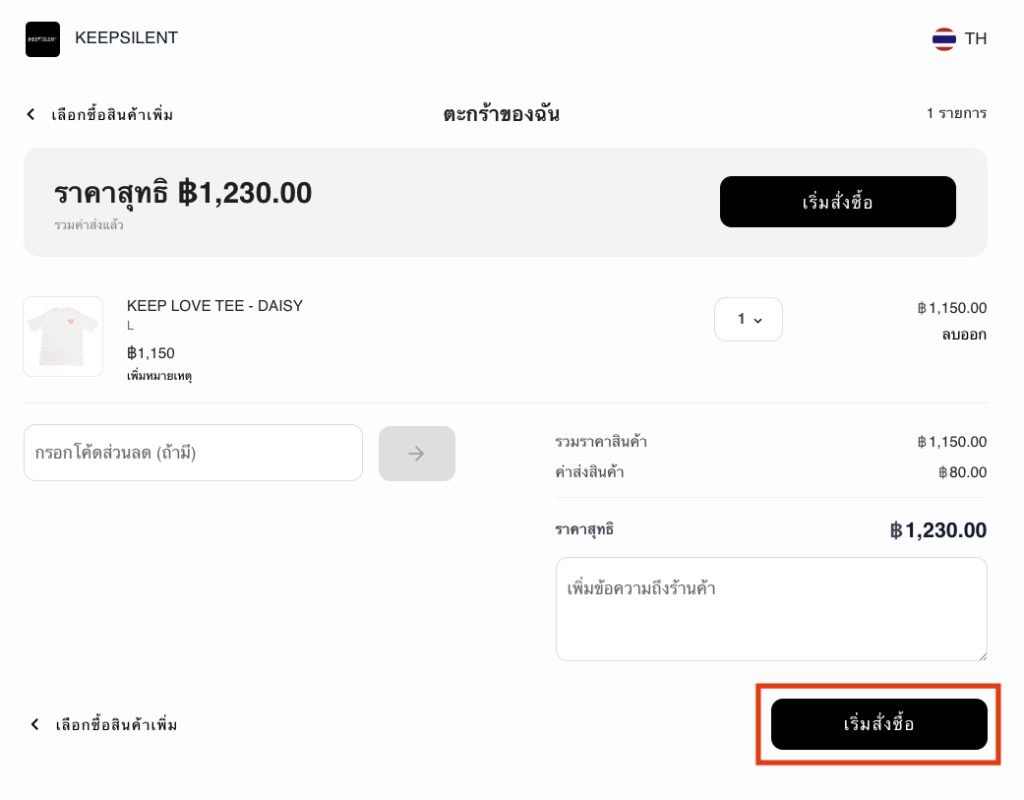Remove item using ลบออก link
Viewport: 1024px width, 800px height.
pos(963,335)
